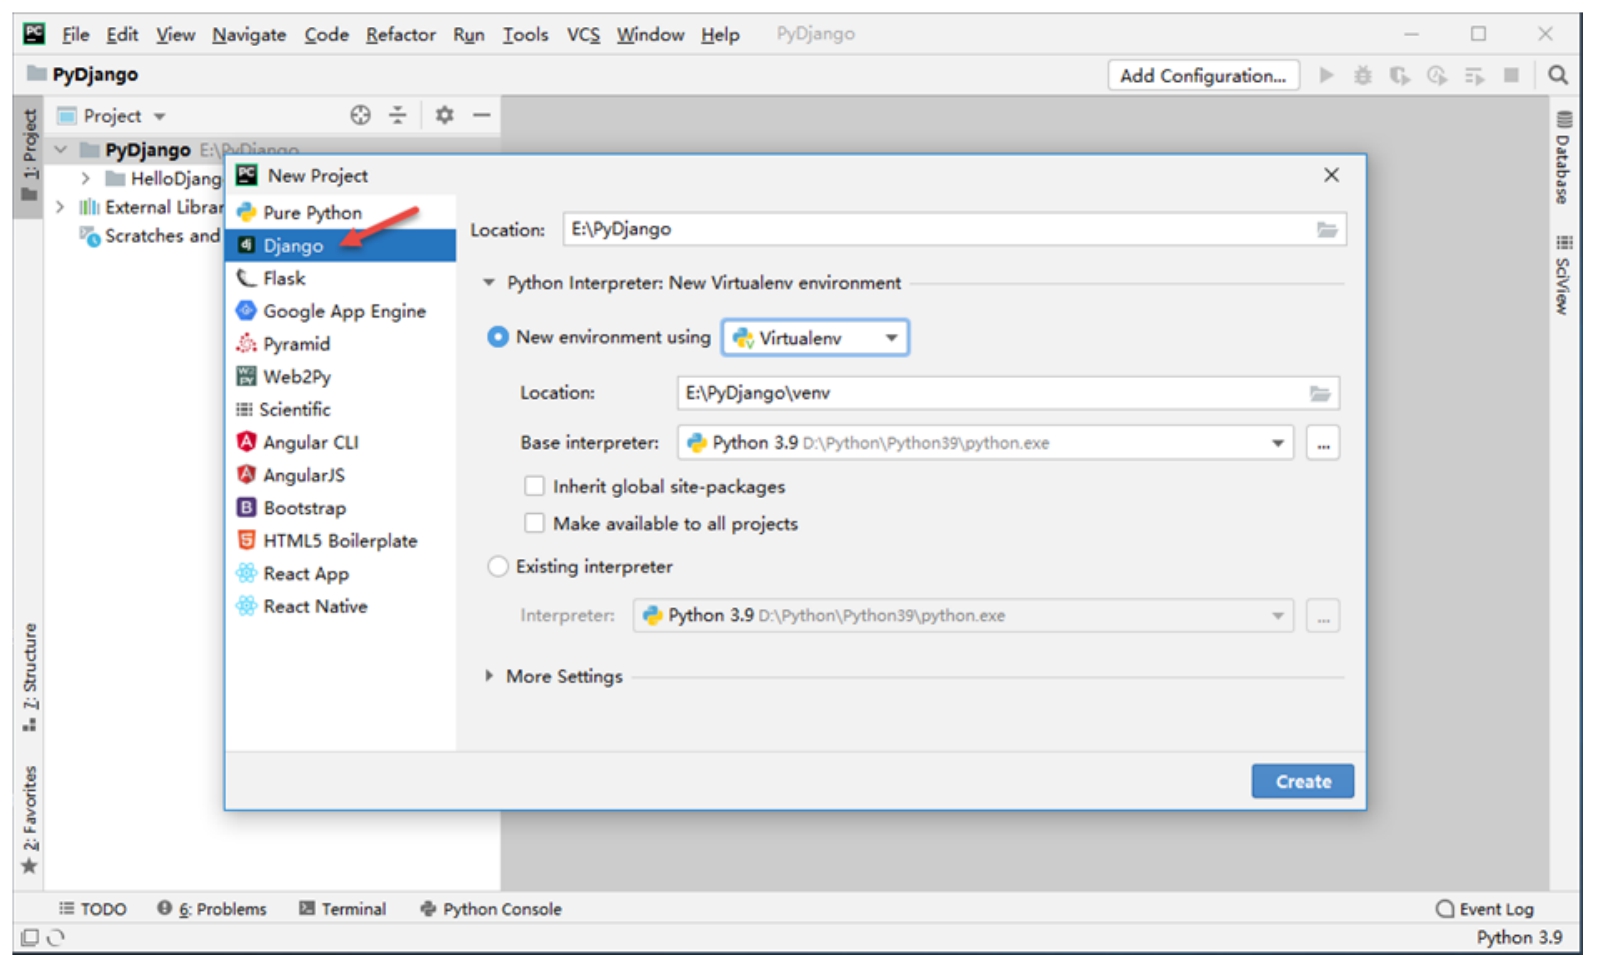Open 7: Structure side tab

29,678
